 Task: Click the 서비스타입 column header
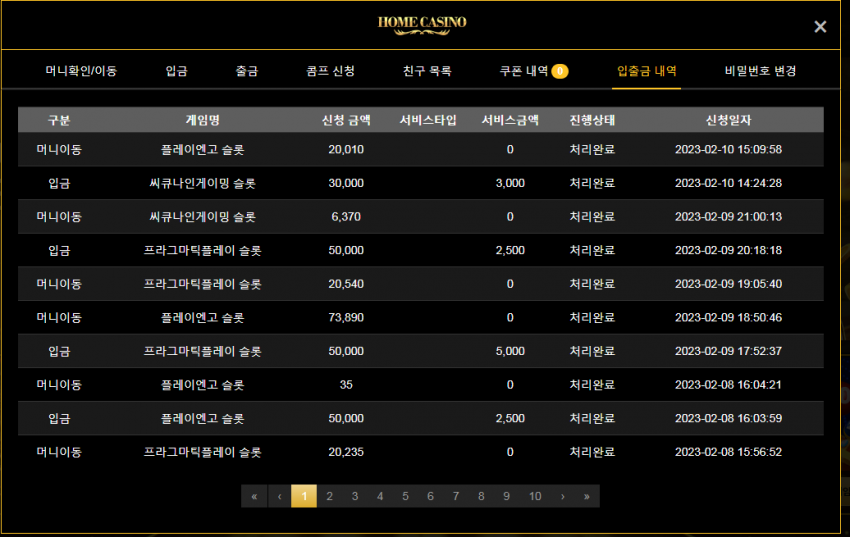(x=428, y=120)
